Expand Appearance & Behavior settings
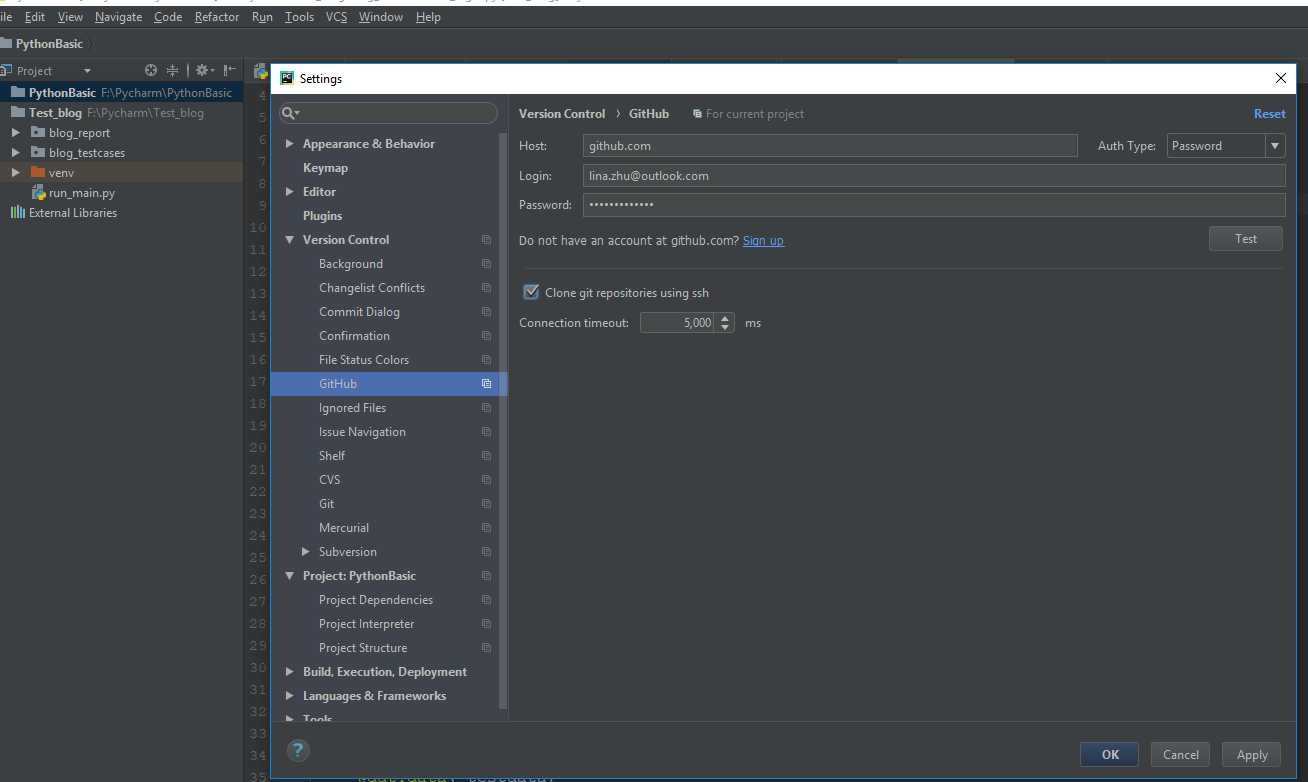 290,144
